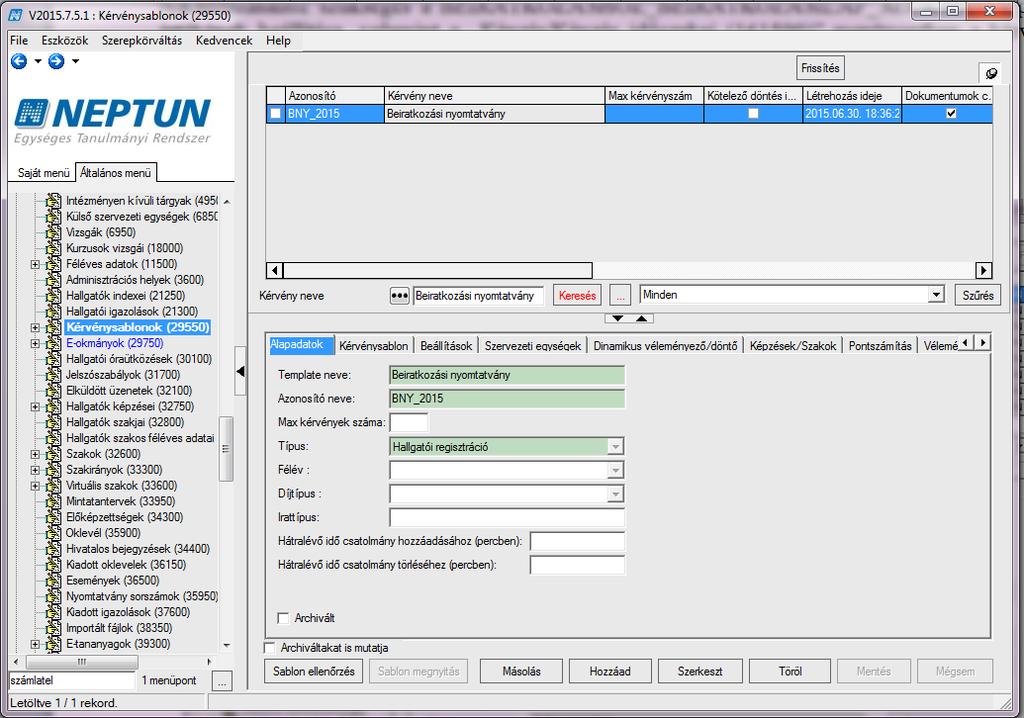Image resolution: width=1024 pixels, height=718 pixels.
Task: Click the pin icon beside Frissítés
Action: coord(991,73)
